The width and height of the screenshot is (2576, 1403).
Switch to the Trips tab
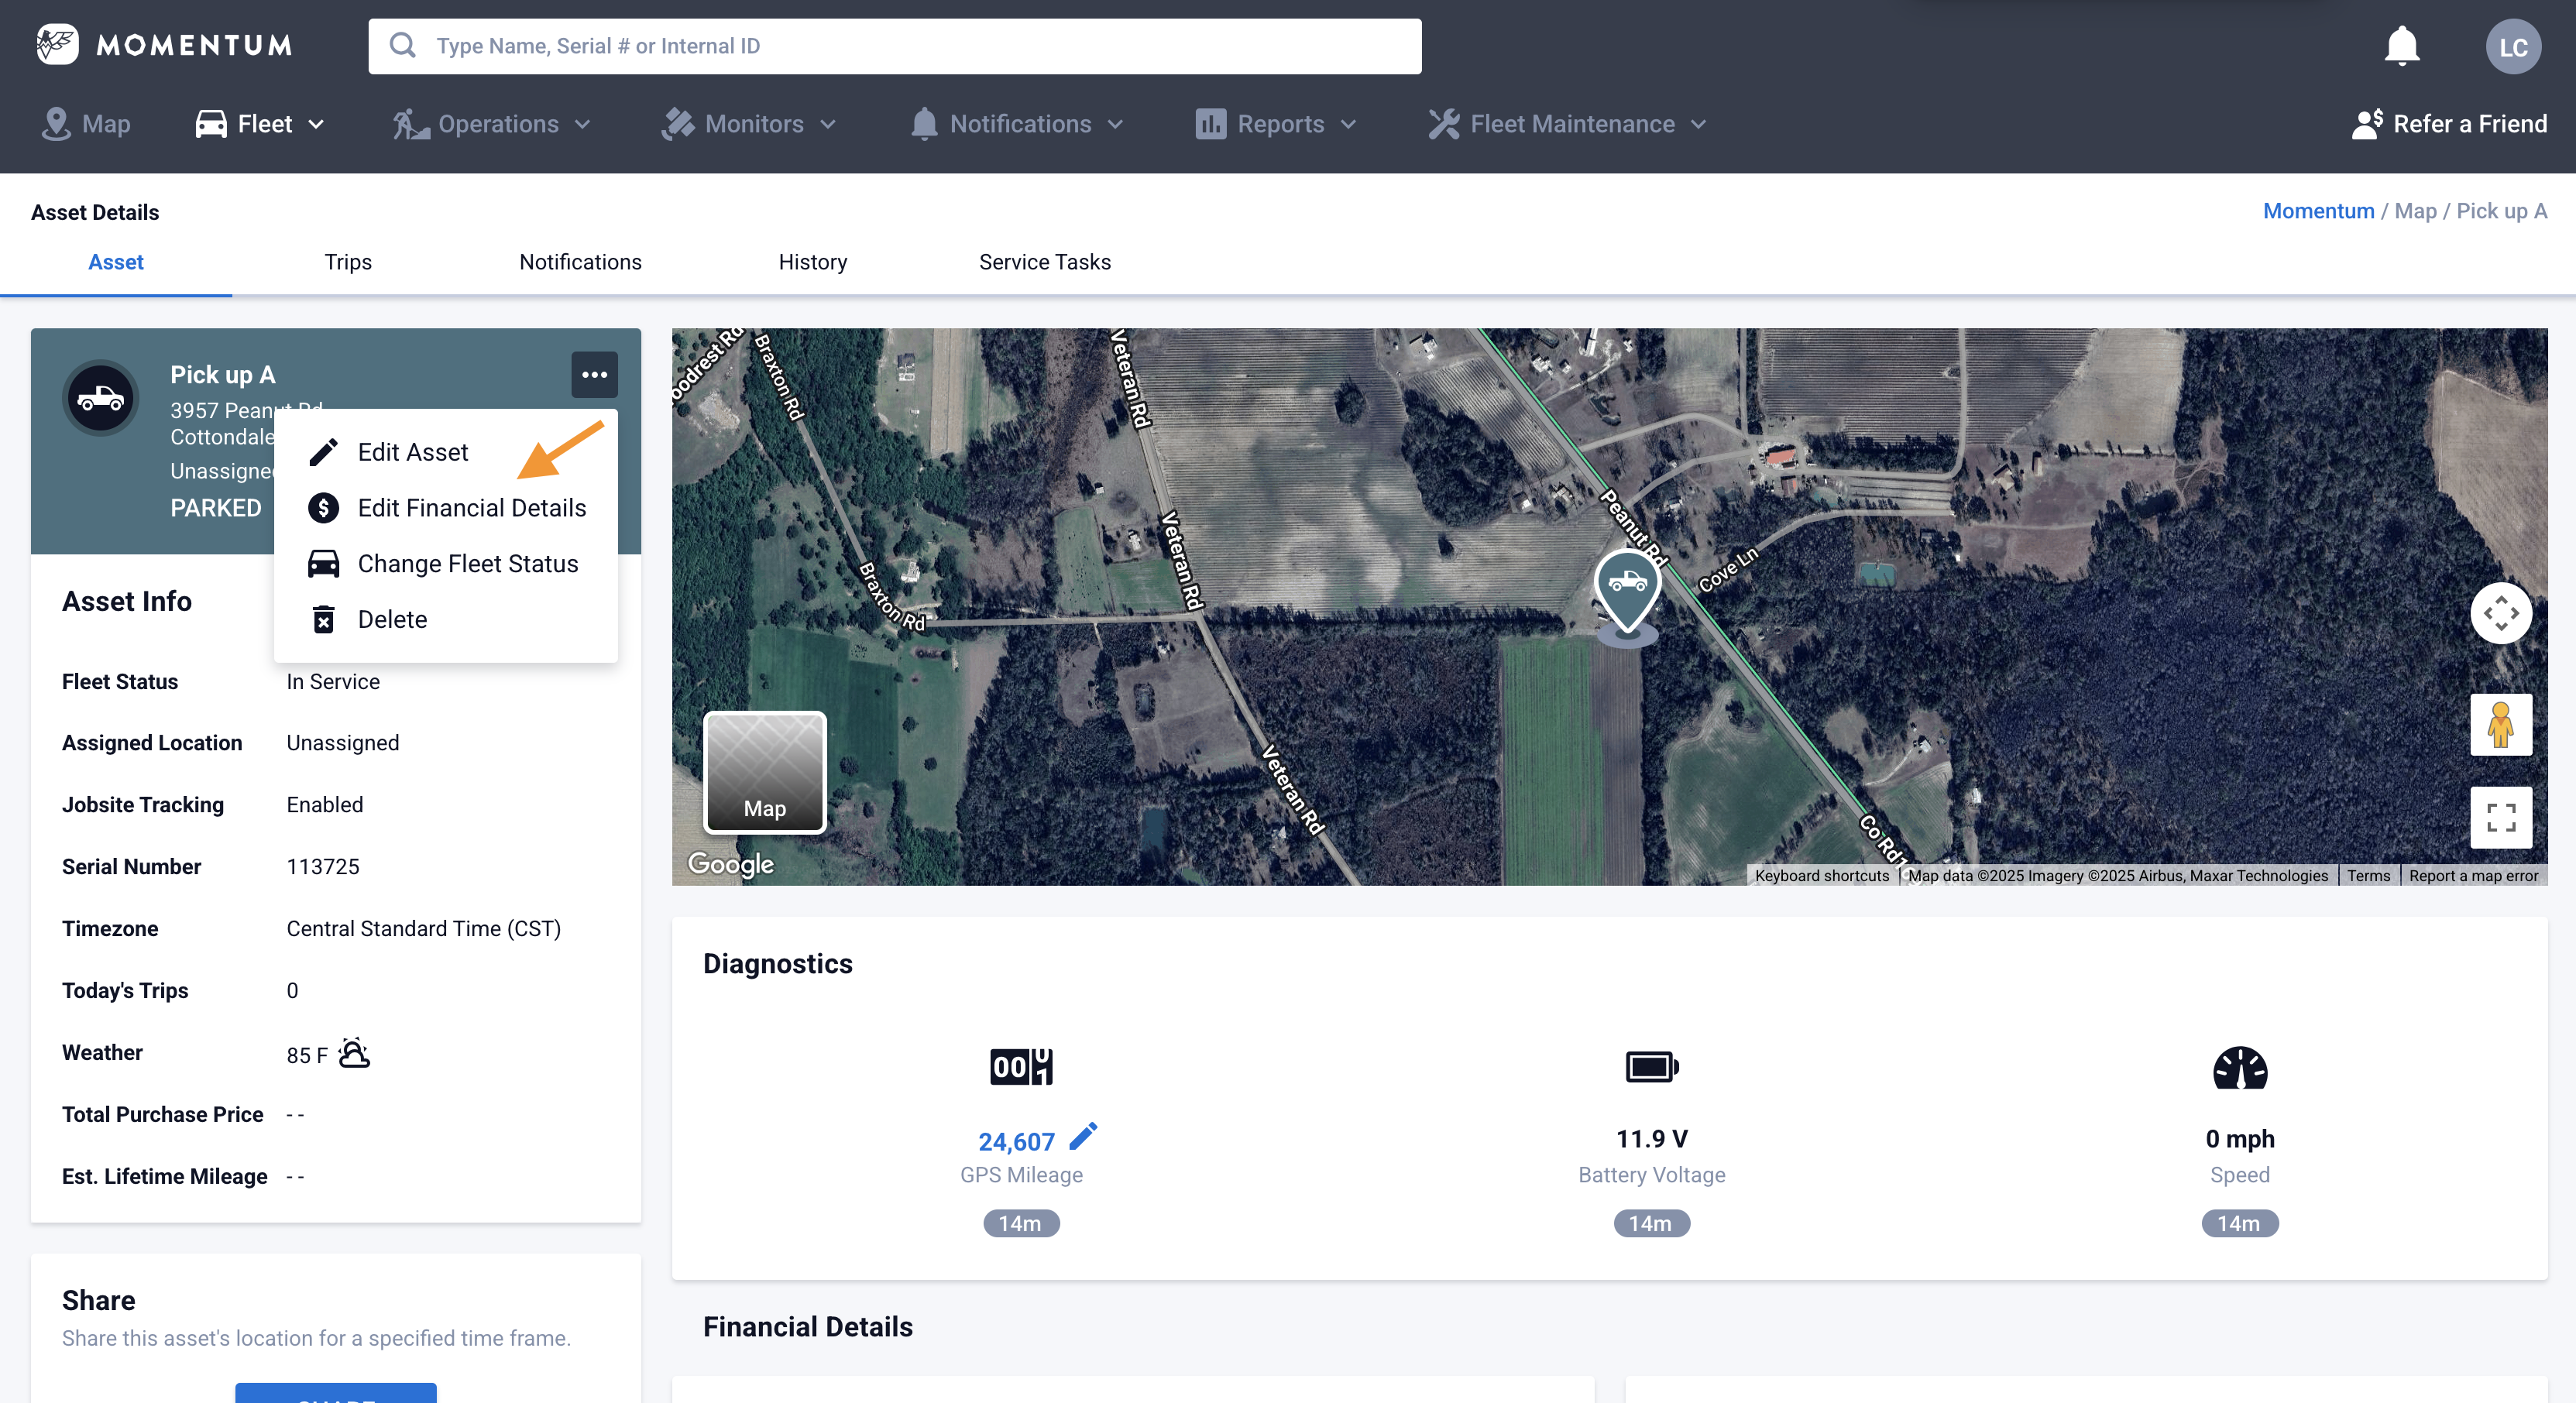pyautogui.click(x=348, y=262)
